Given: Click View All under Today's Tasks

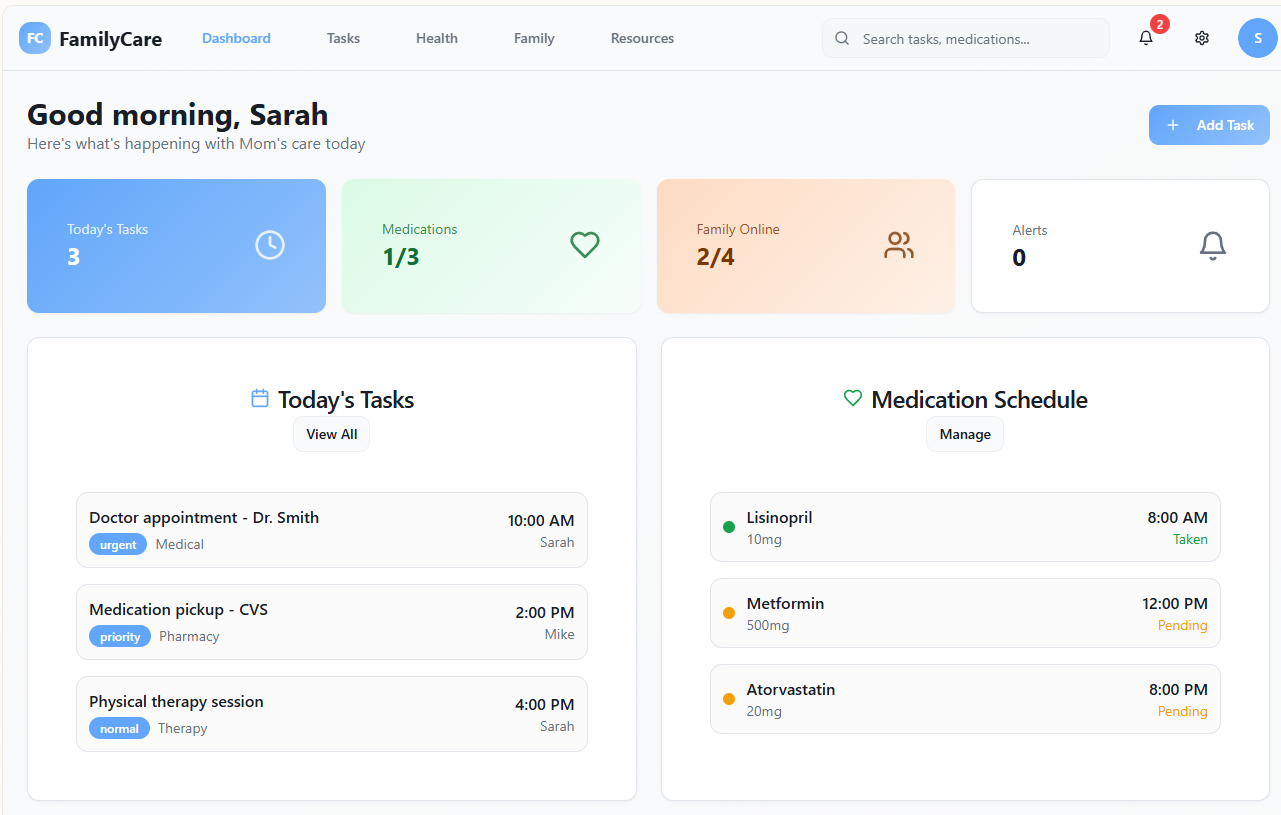Looking at the screenshot, I should (x=331, y=434).
